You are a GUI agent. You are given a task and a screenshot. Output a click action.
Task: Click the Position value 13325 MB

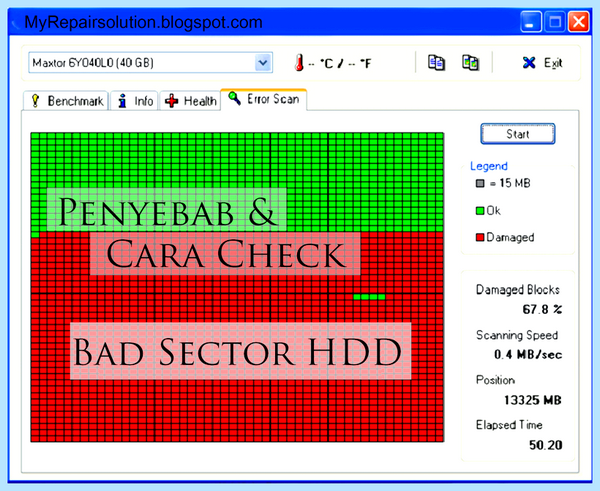(x=533, y=400)
